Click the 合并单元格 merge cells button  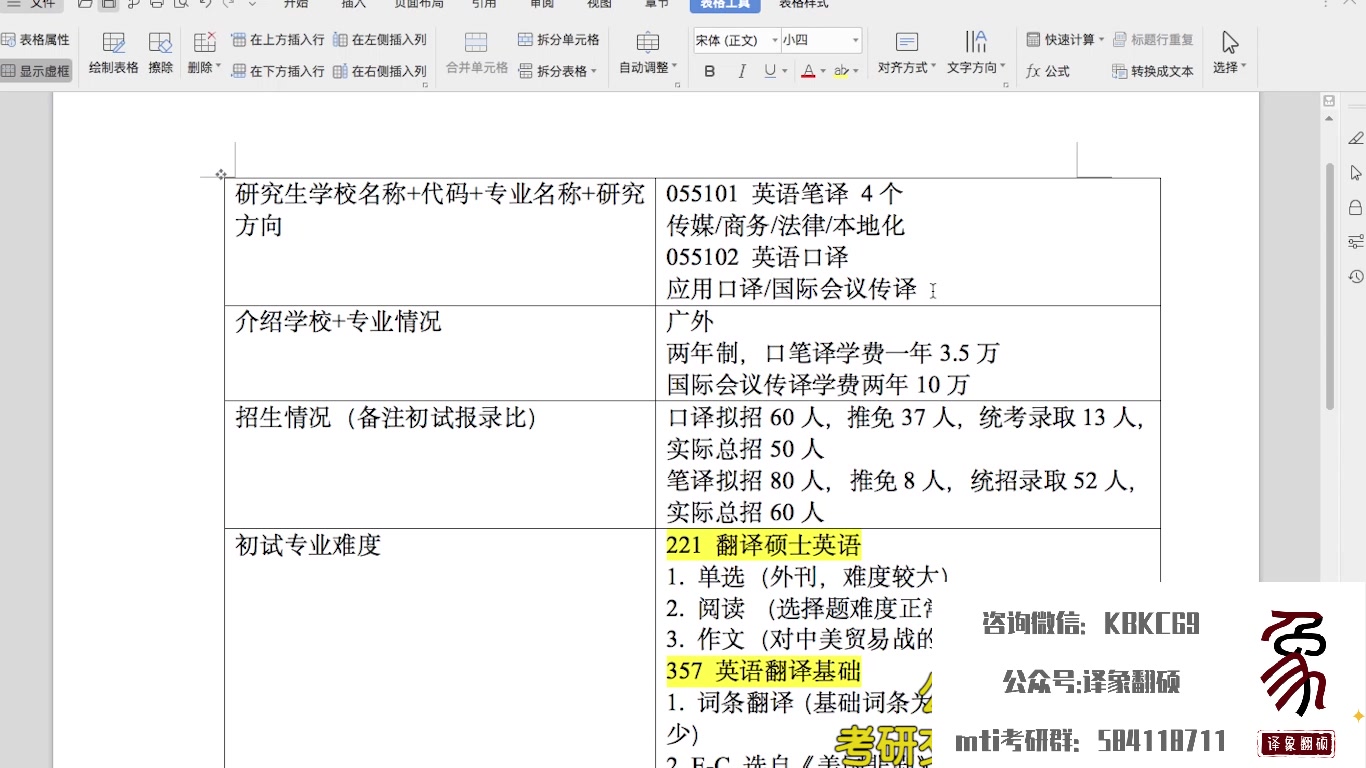(x=476, y=54)
